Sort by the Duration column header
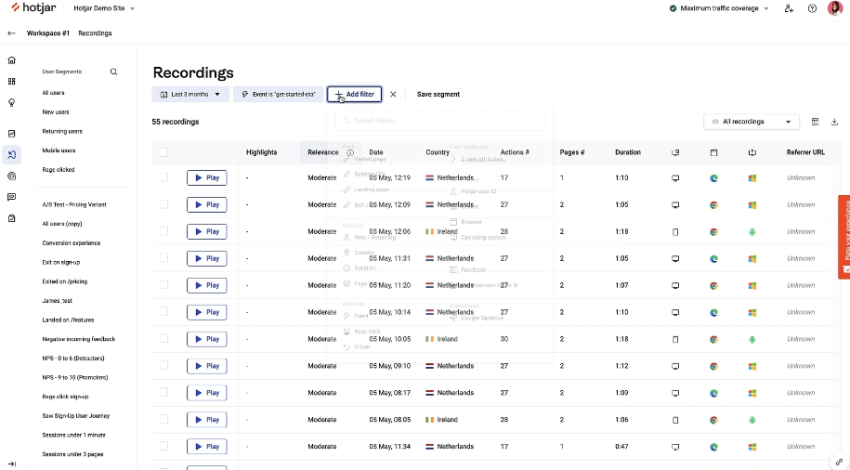Viewport: 850px width, 470px height. pos(628,152)
